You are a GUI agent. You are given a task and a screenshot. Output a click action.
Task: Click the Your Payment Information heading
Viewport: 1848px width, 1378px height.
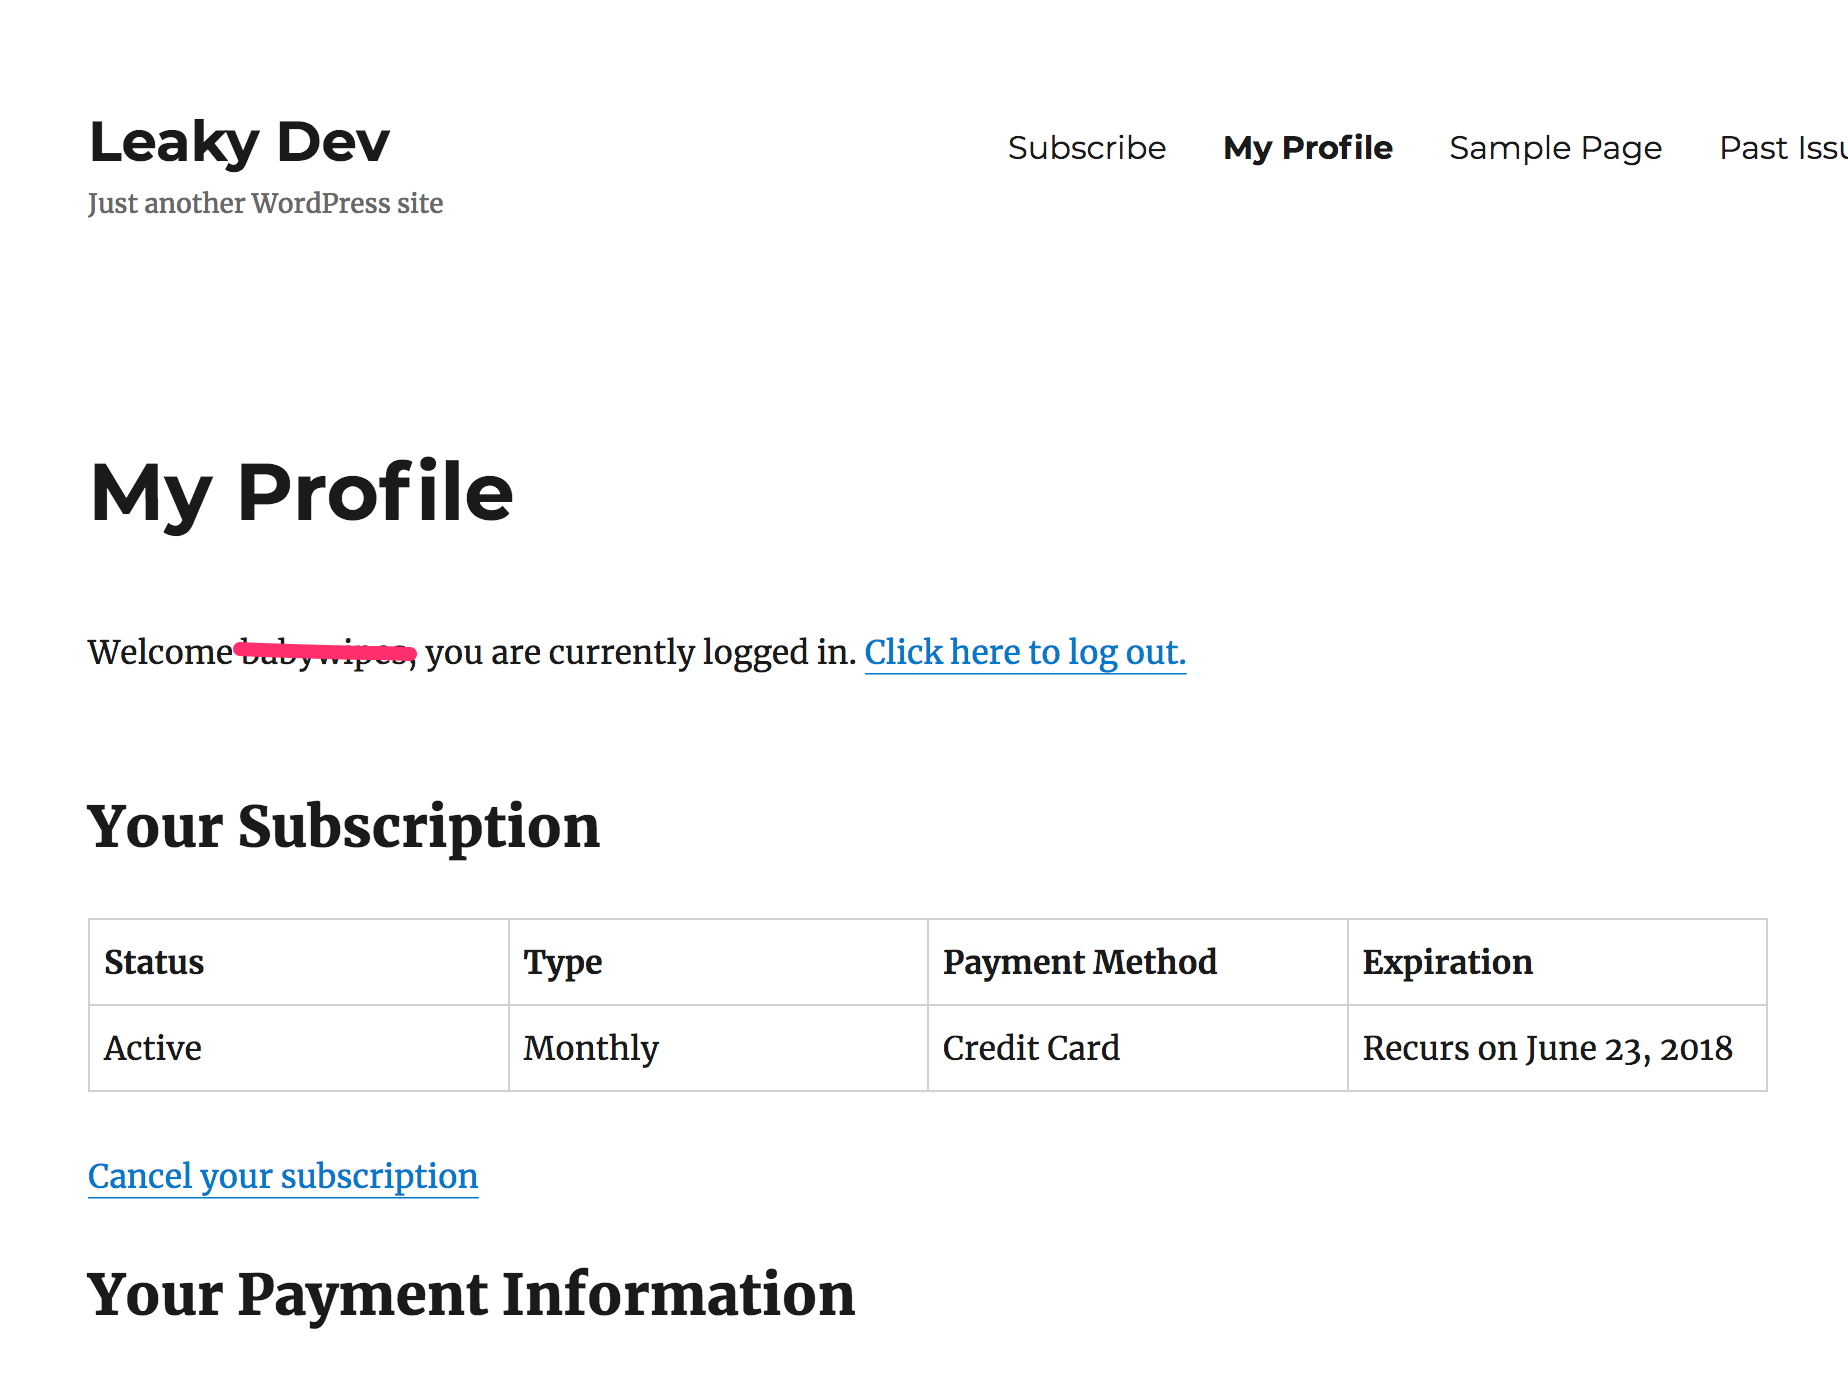471,1294
